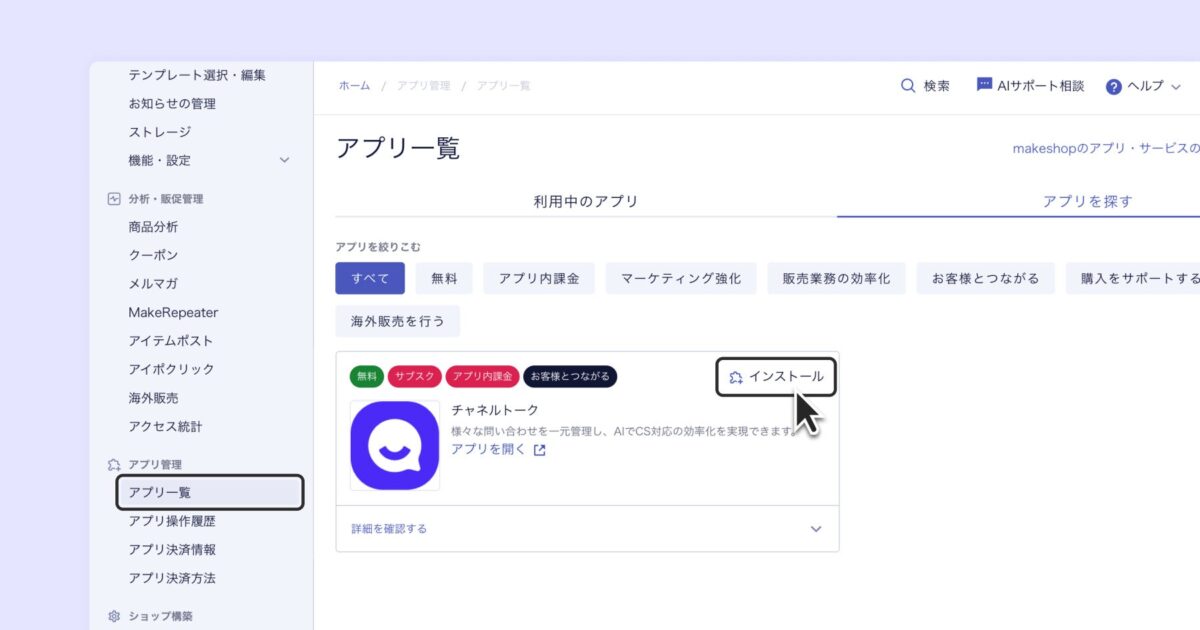Click the install cloud icon on インストール button

[x=734, y=377]
